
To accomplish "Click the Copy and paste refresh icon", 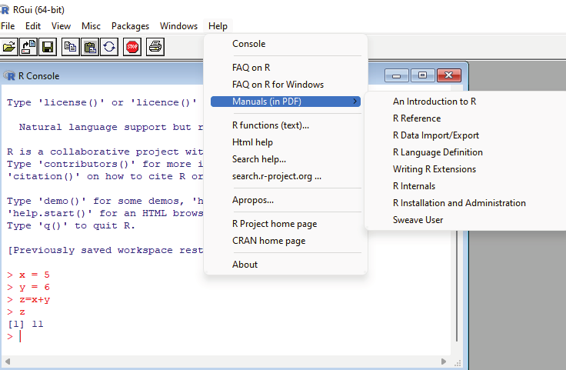I will [x=109, y=47].
